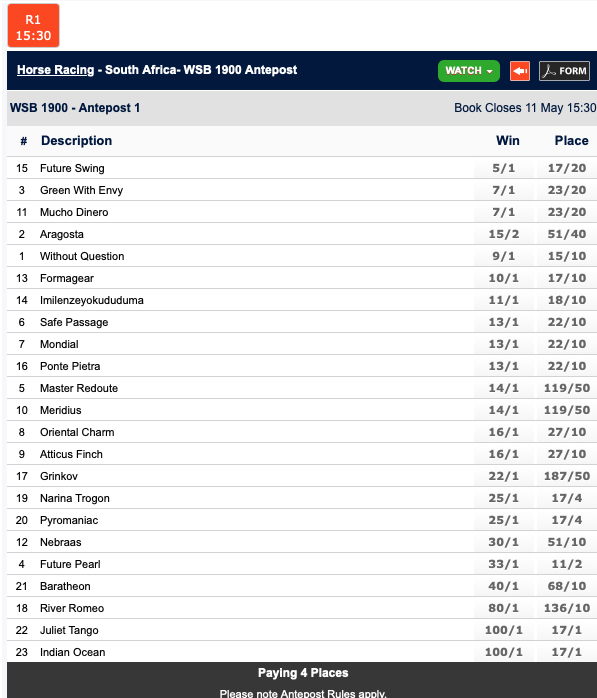
Task: Choose Aragosta win odds 15/2
Action: pyautogui.click(x=504, y=234)
